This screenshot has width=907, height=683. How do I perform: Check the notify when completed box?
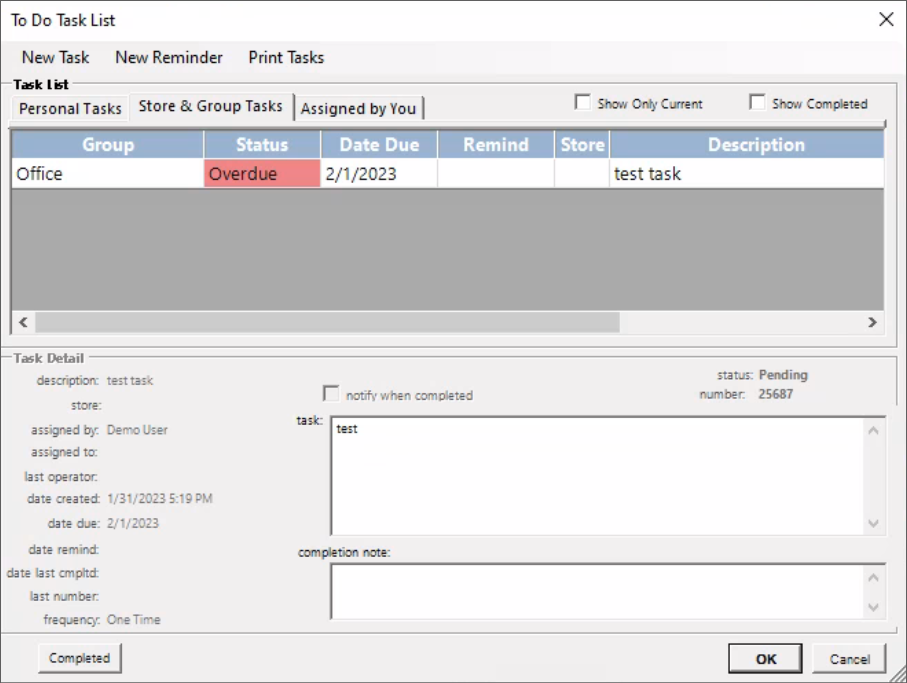(331, 394)
